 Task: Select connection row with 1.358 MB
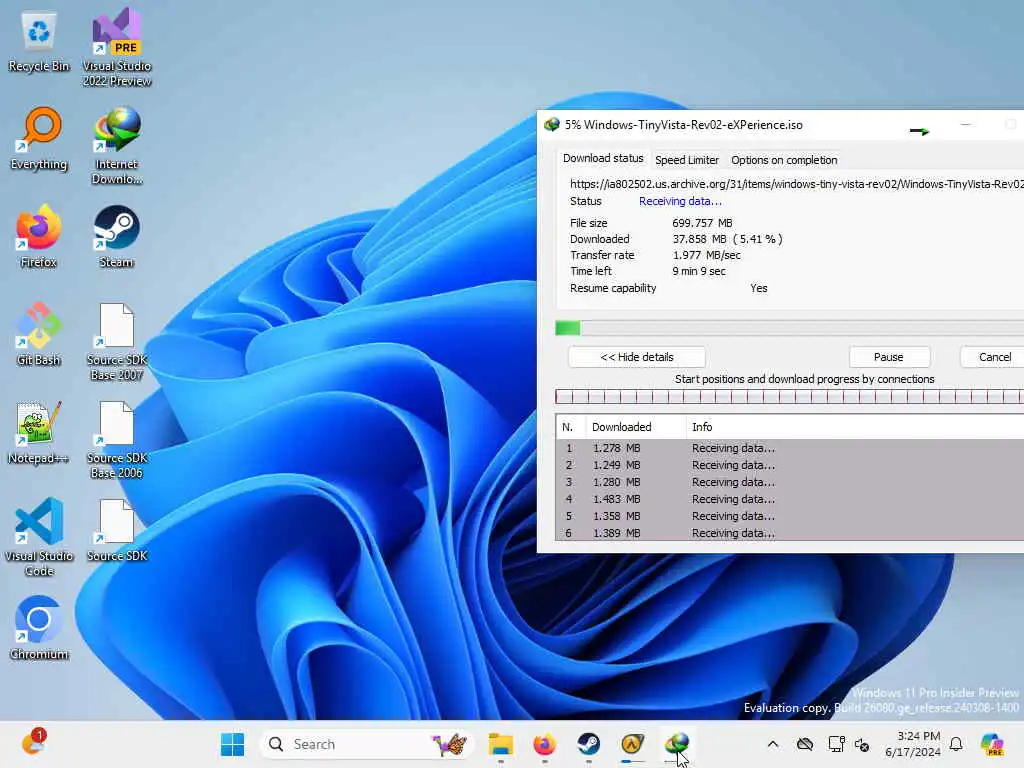pos(790,516)
